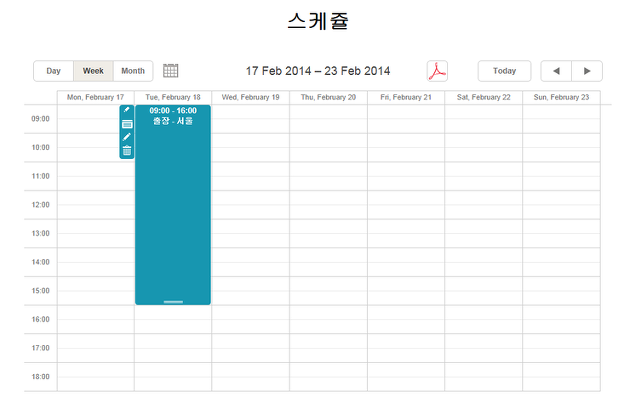This screenshot has width=630, height=415.
Task: Click the 12:00 time label
Action: [41, 205]
